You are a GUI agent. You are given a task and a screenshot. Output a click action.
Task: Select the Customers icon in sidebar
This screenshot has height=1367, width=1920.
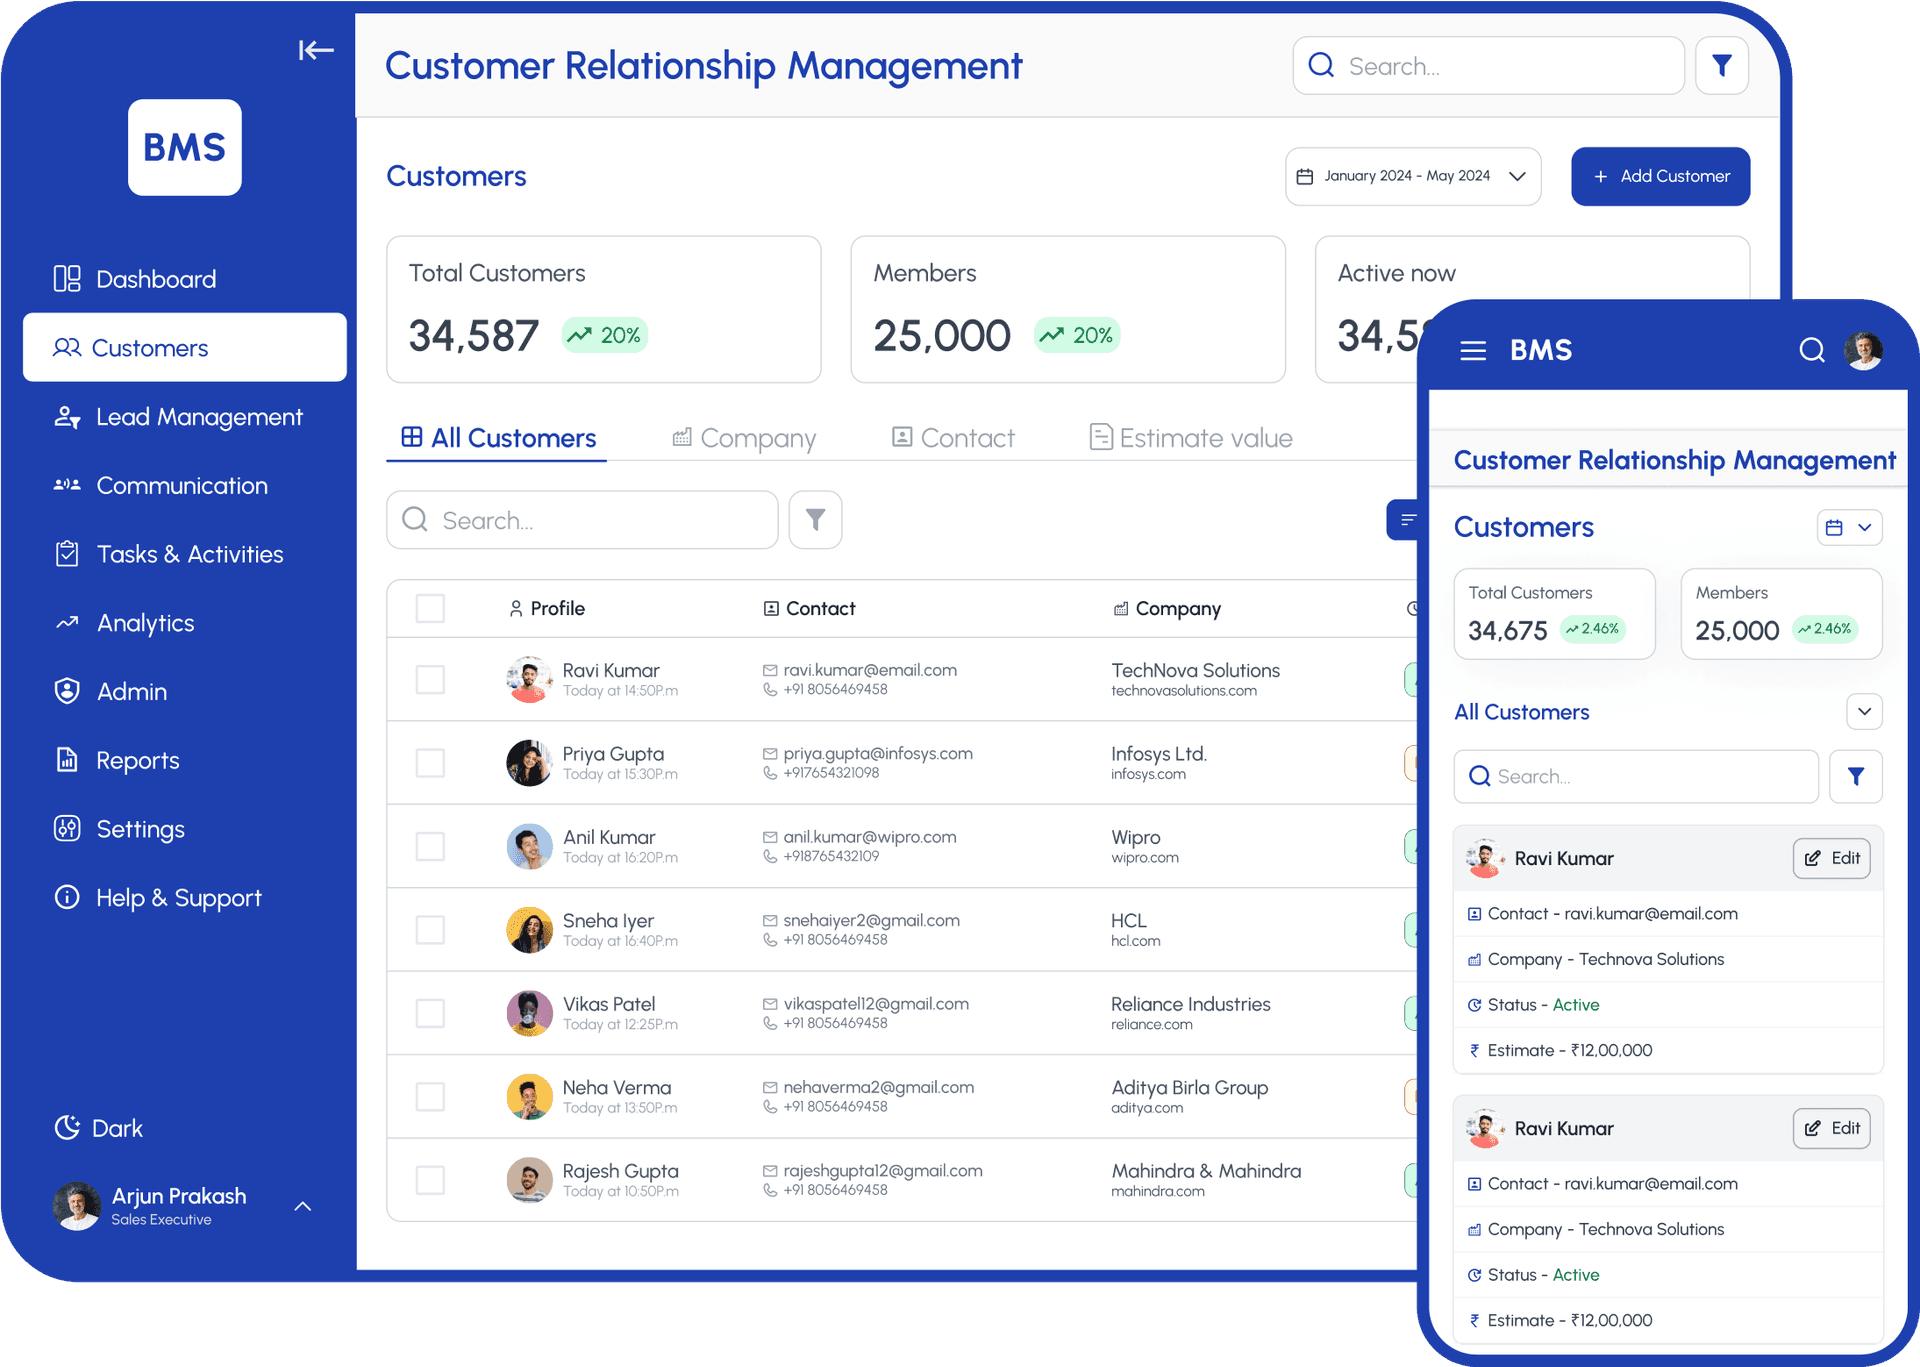67,347
